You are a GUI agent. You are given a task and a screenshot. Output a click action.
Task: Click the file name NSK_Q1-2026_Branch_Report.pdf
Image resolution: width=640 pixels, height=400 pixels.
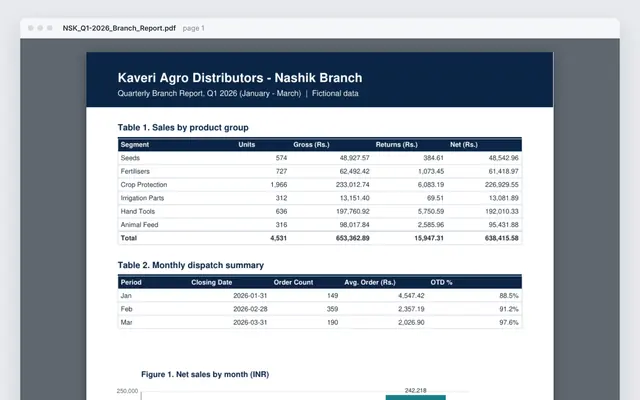119,28
